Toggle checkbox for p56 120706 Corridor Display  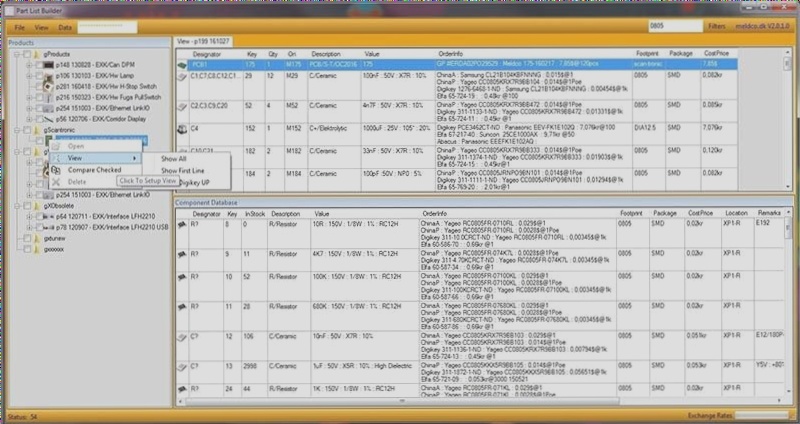click(x=38, y=117)
